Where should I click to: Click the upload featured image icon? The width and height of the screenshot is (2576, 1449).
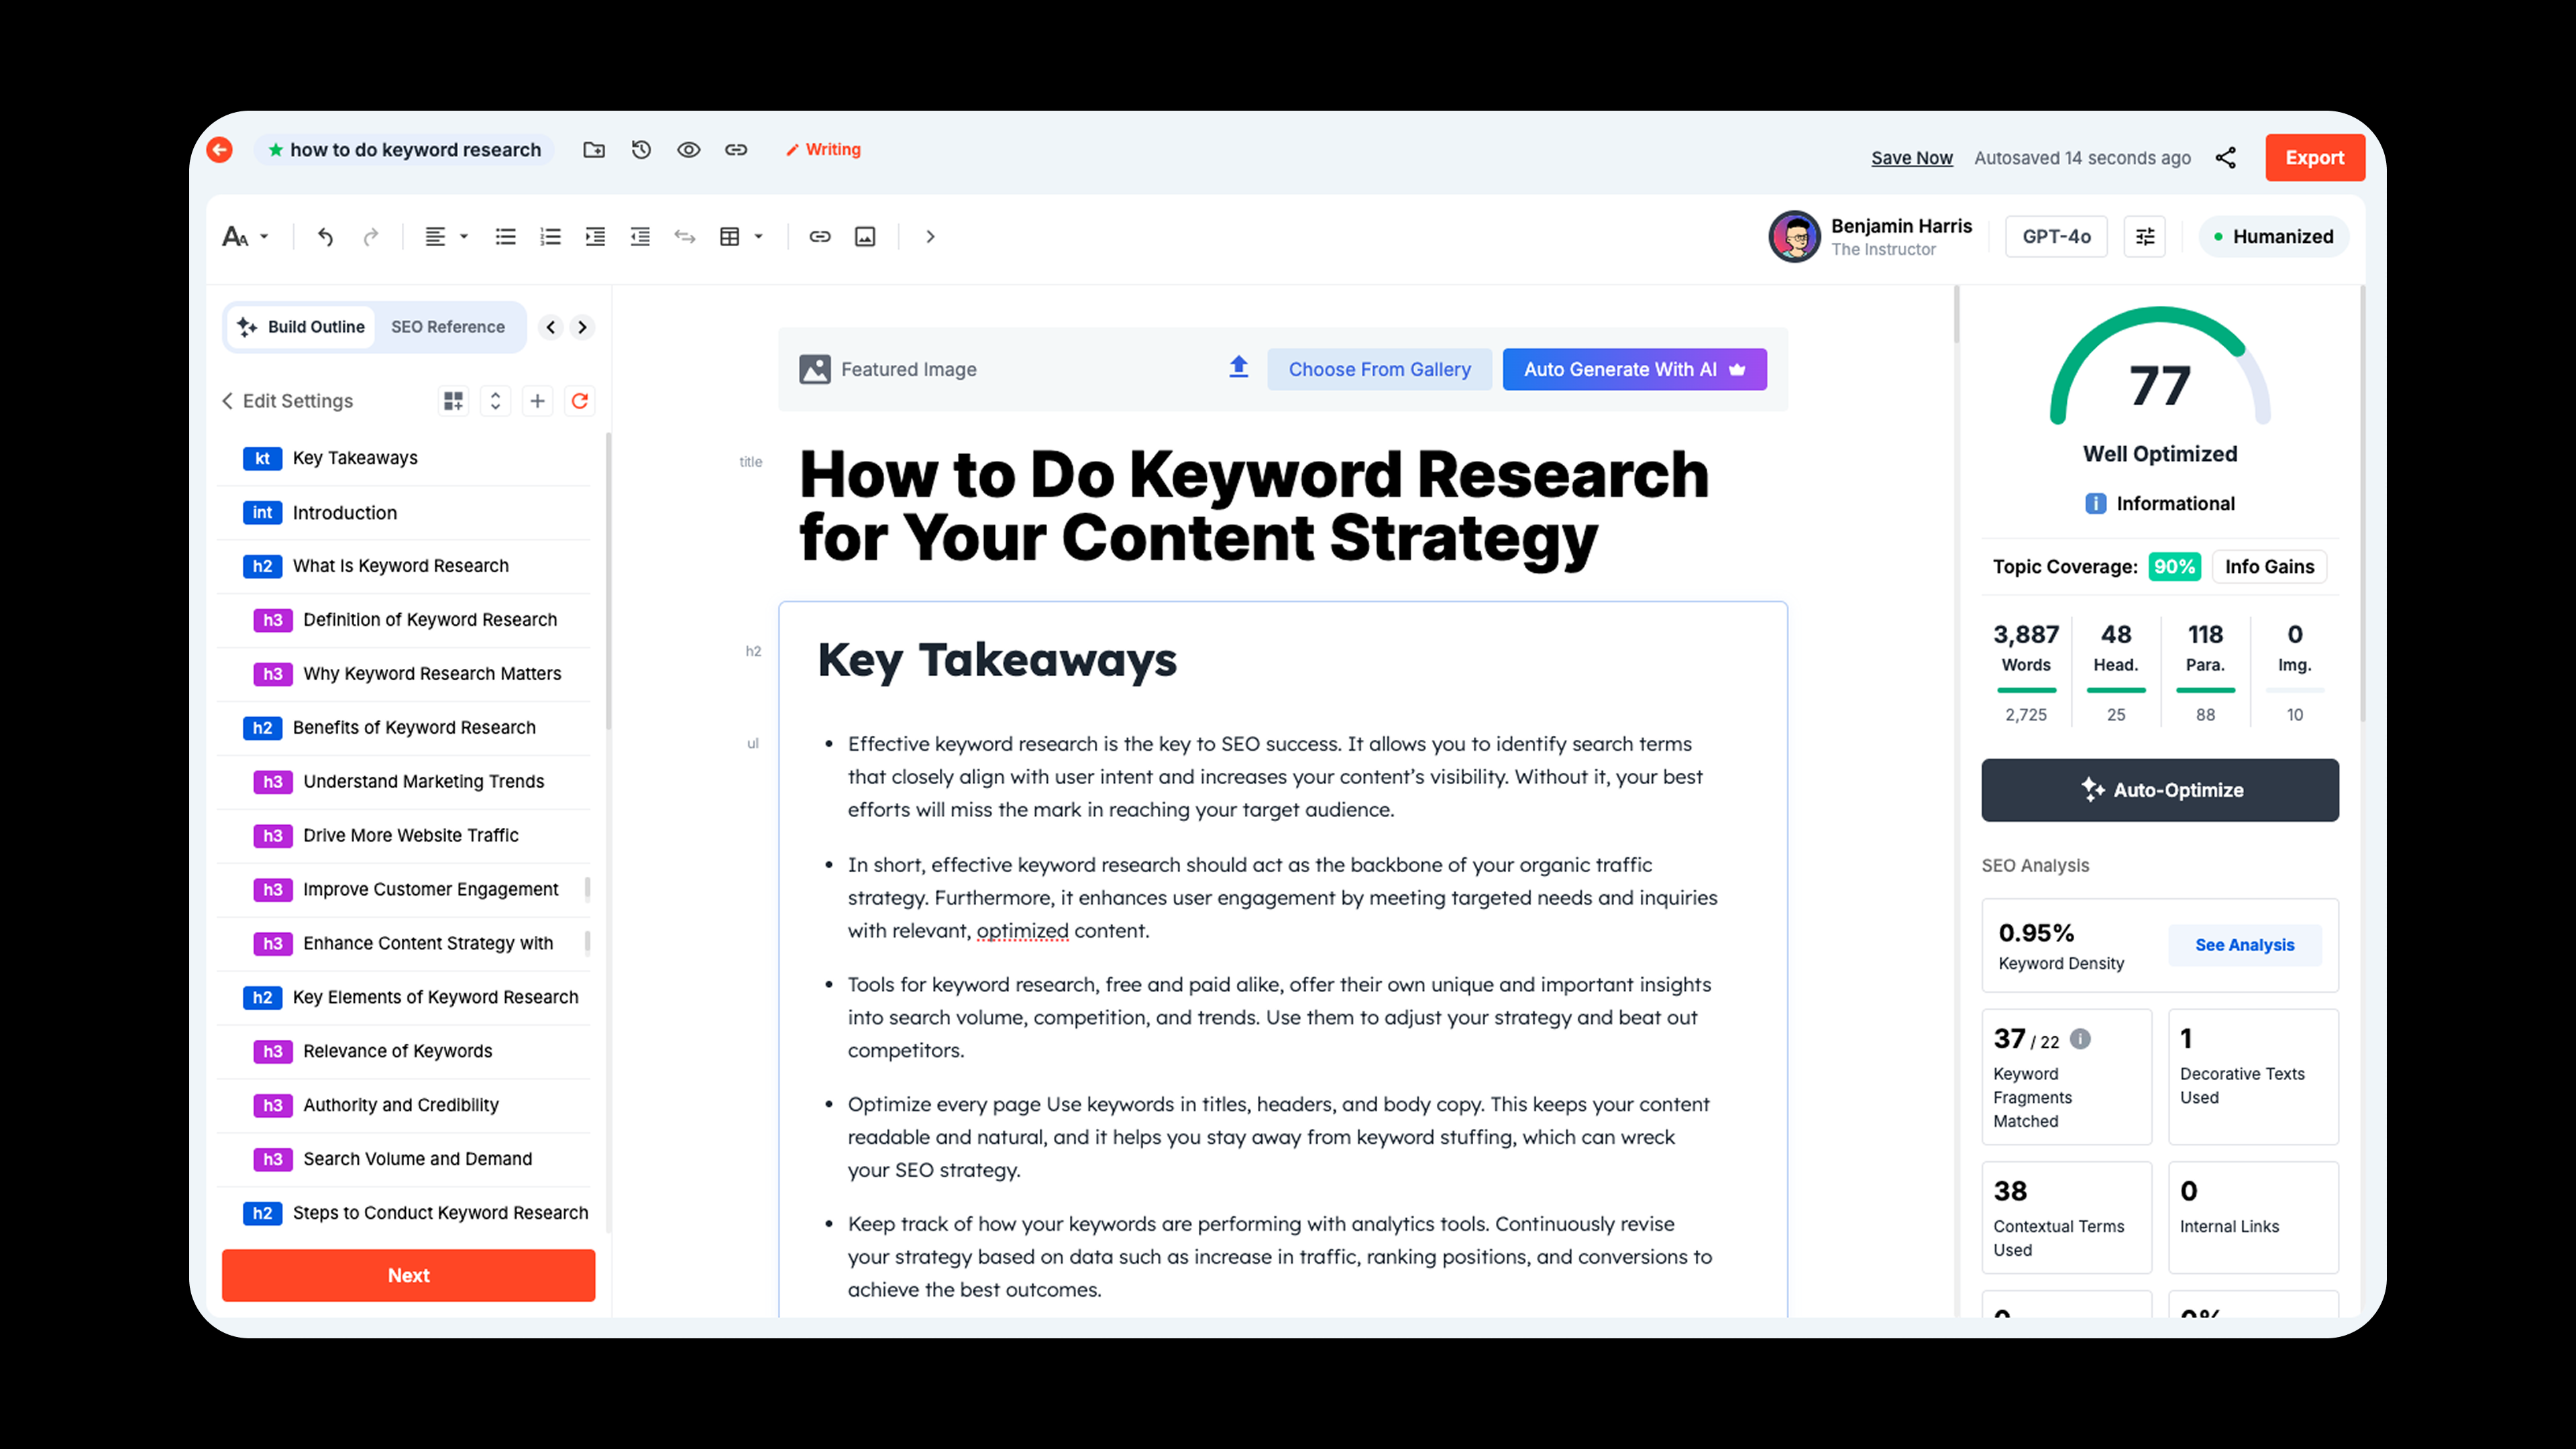pos(1238,368)
